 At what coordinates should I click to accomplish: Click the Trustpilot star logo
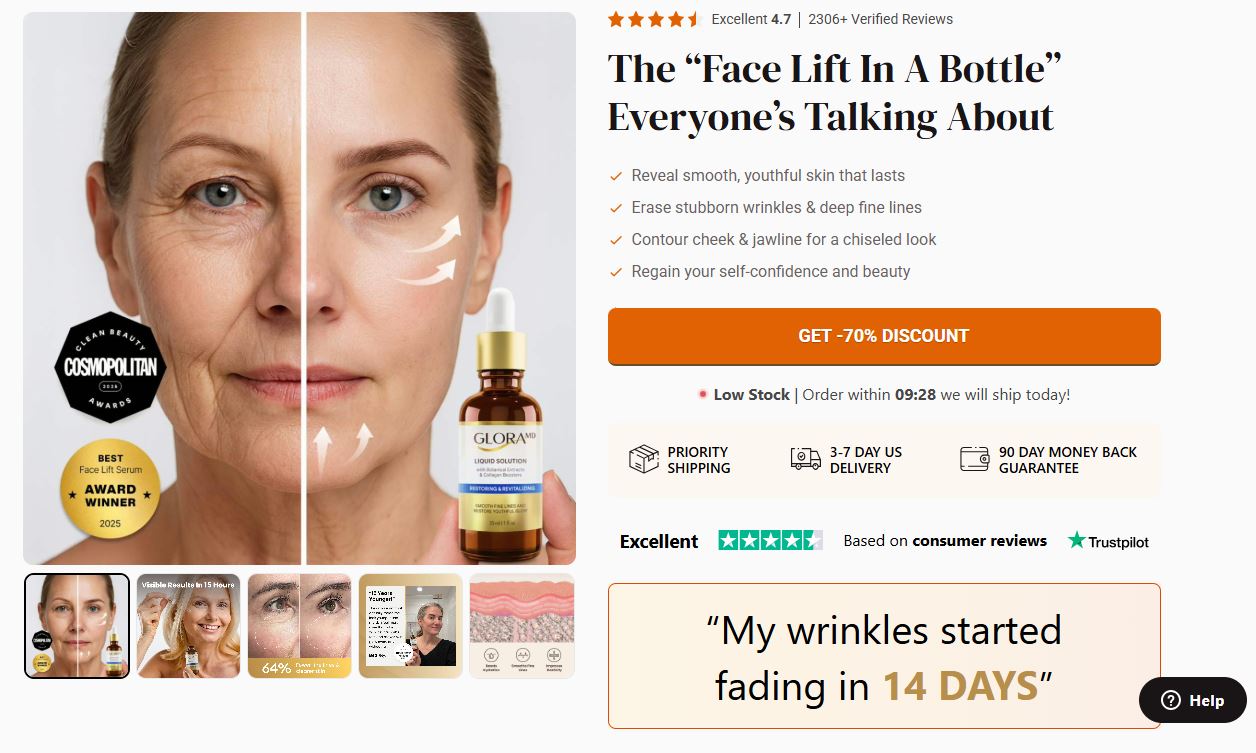coord(1076,541)
